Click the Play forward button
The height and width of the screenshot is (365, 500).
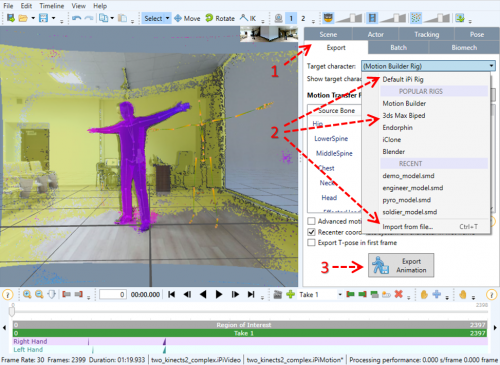tap(219, 294)
